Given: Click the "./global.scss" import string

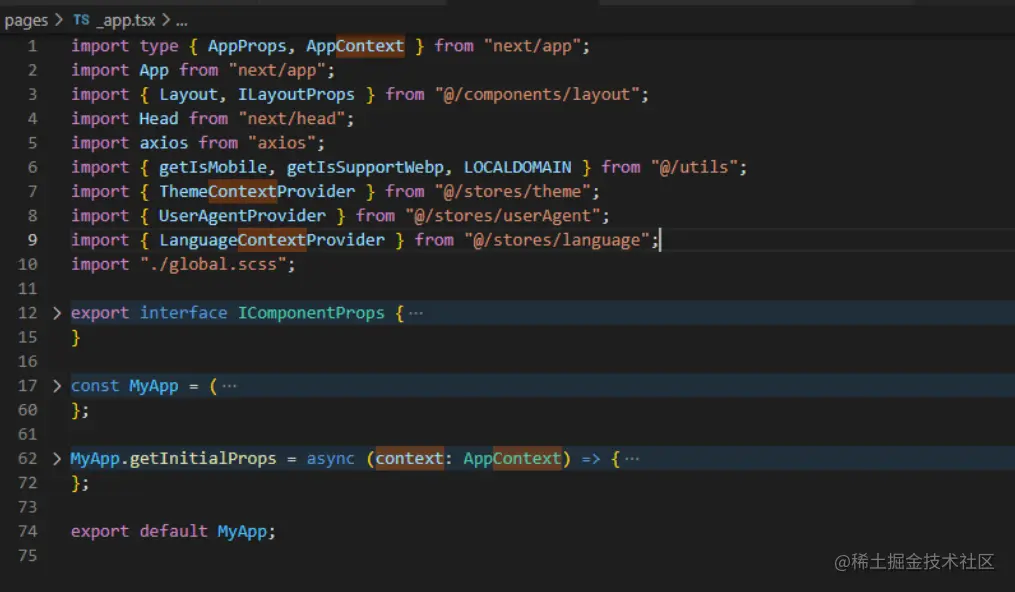Looking at the screenshot, I should tap(213, 264).
